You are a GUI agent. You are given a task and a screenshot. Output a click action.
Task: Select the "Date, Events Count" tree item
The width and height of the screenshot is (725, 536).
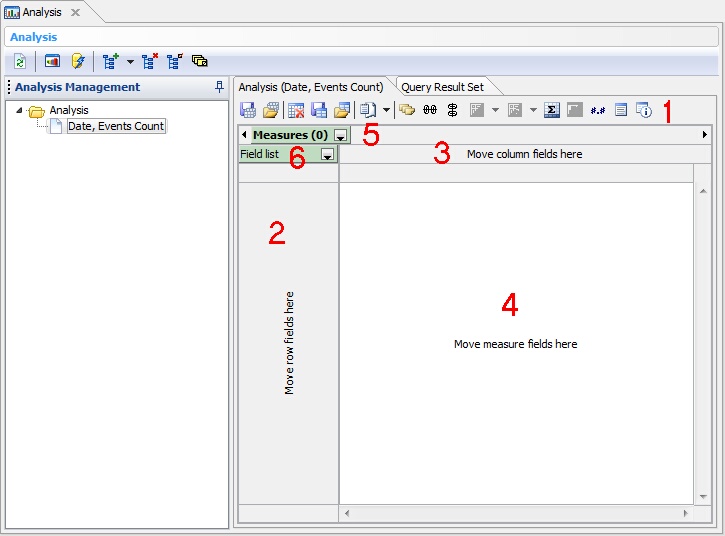tap(116, 126)
